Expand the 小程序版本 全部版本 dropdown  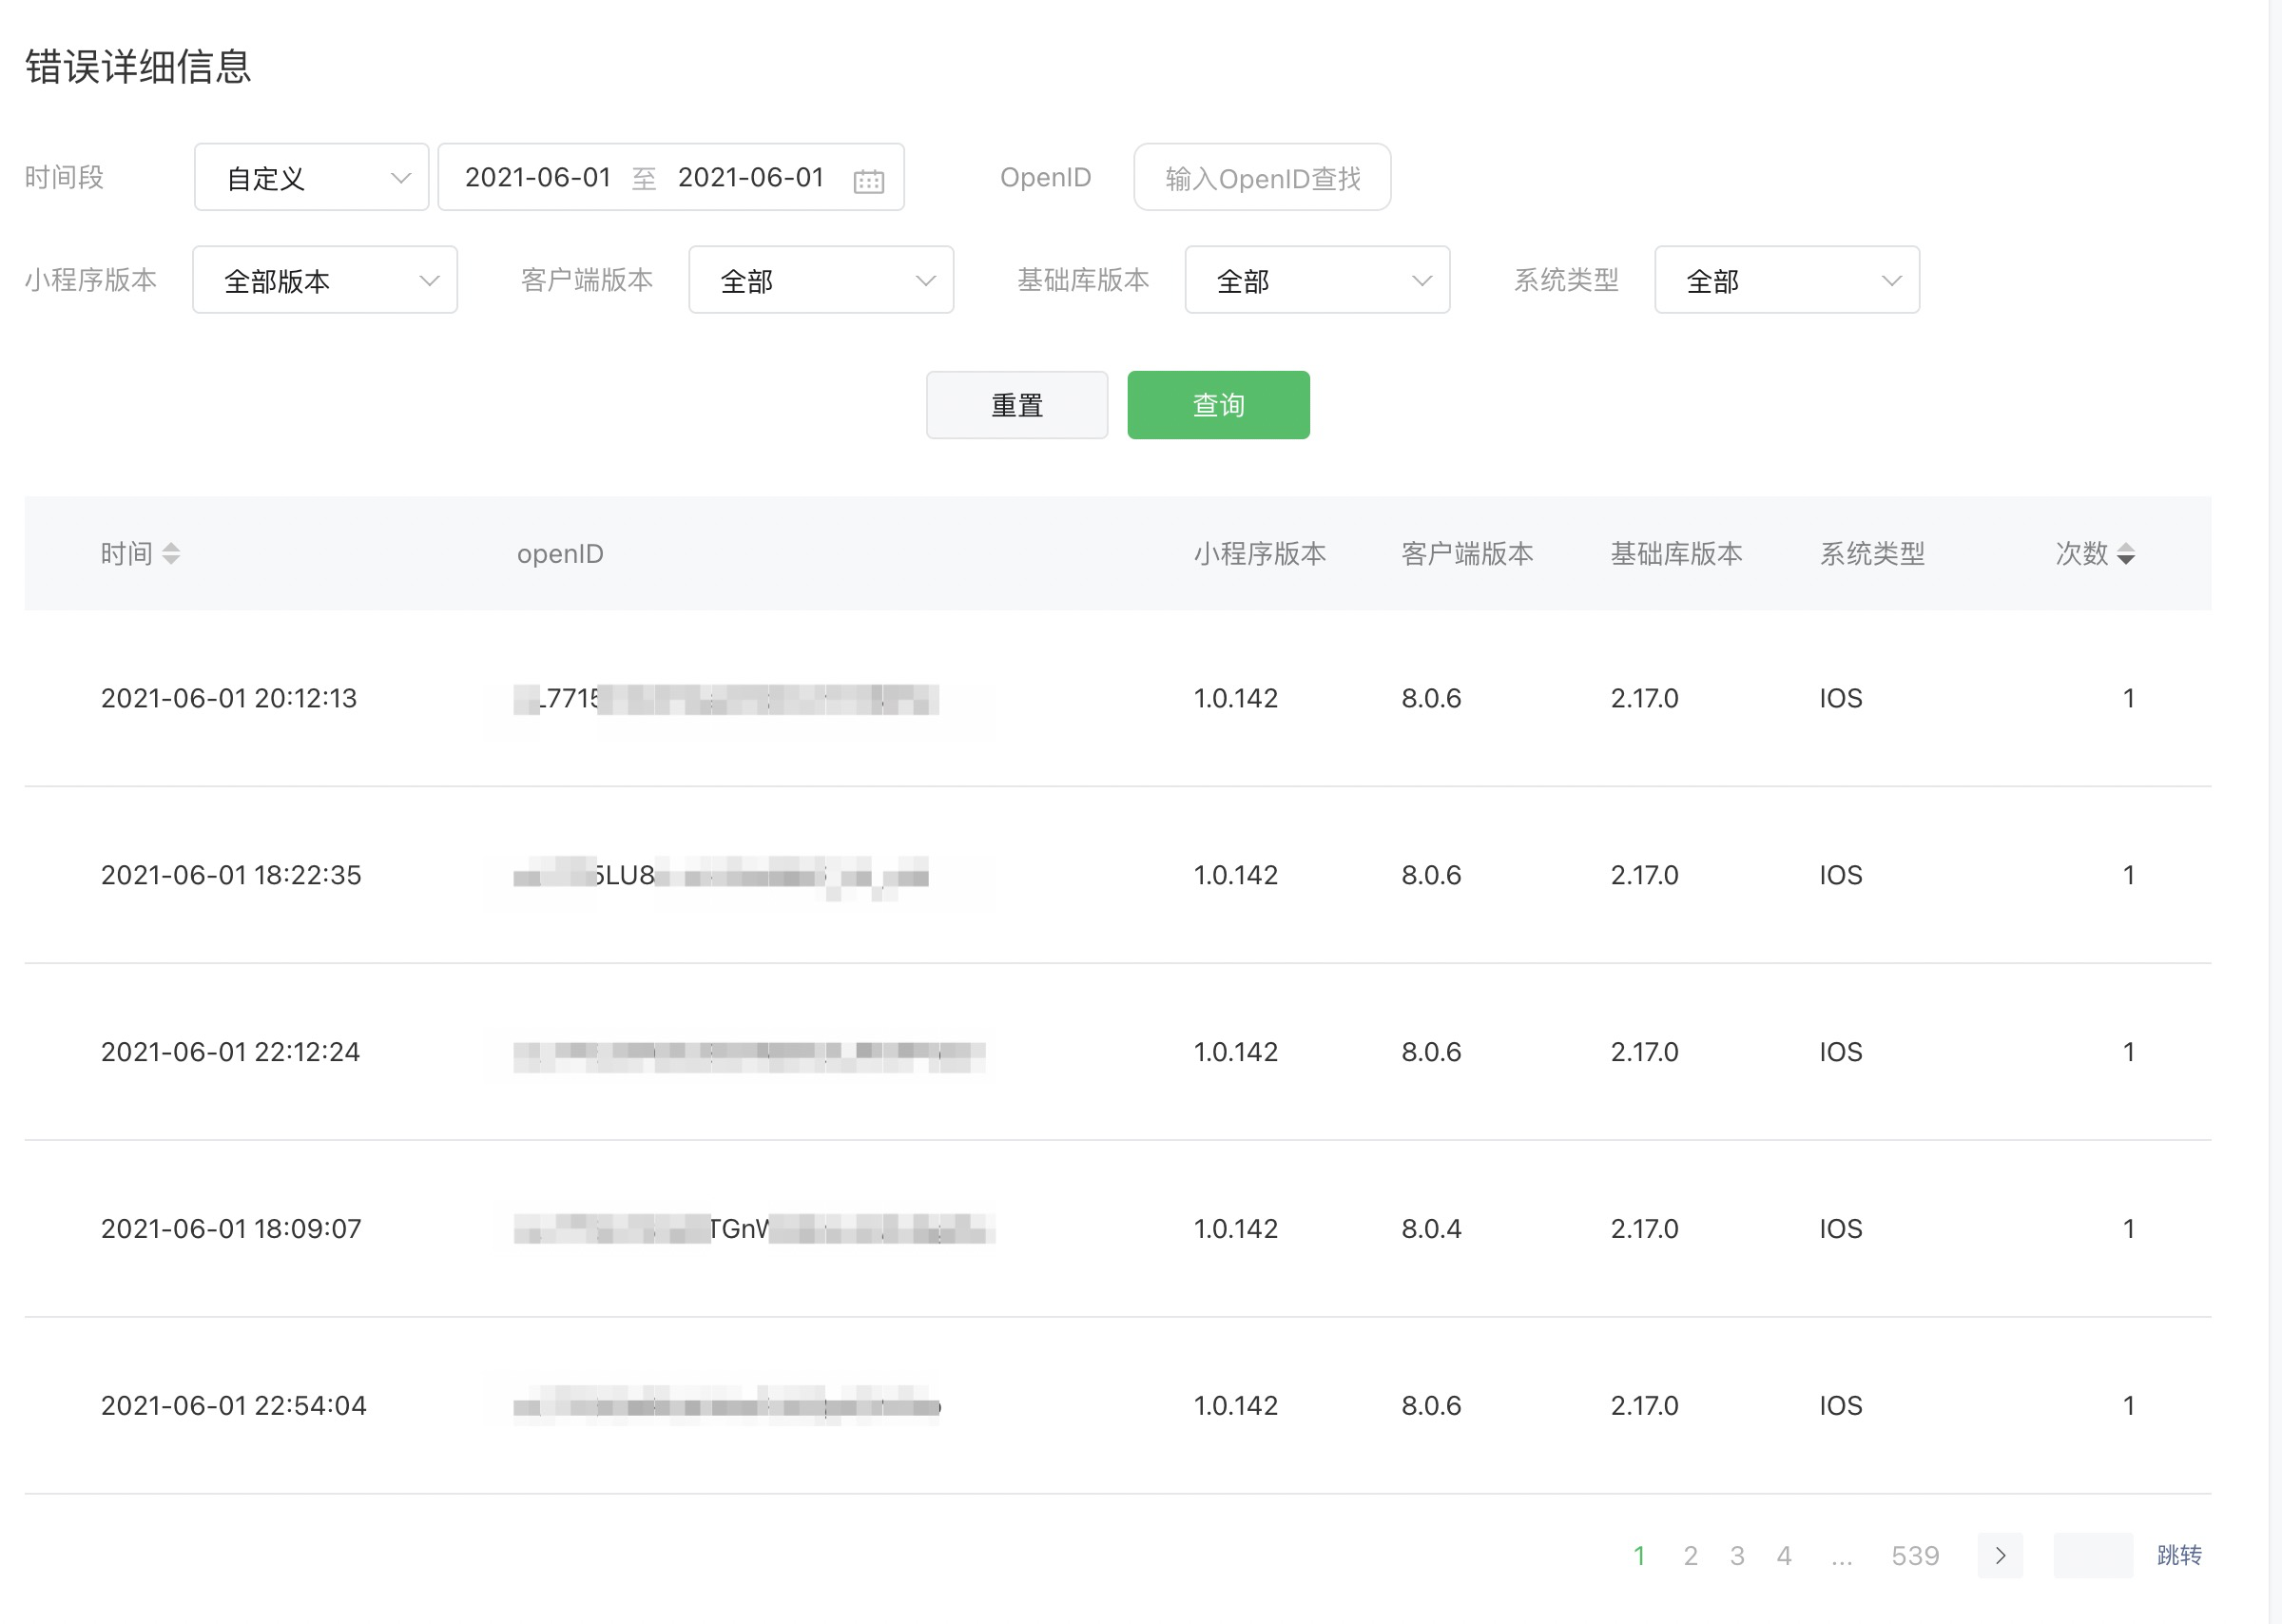coord(324,280)
